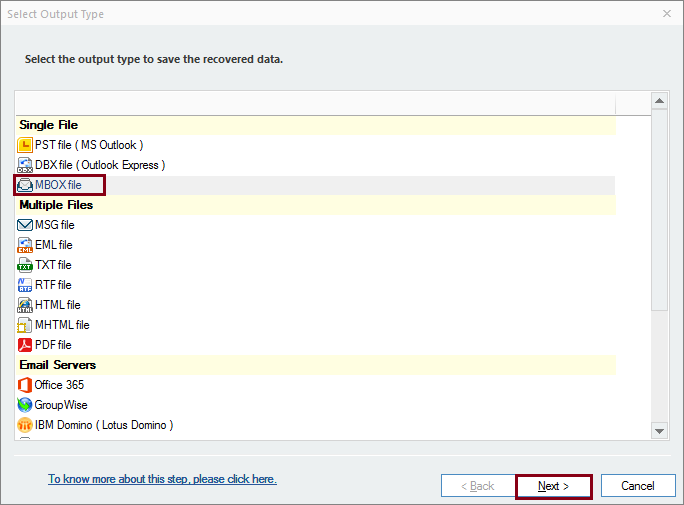Viewport: 684px width, 505px height.
Task: Open the know more about this step link
Action: pyautogui.click(x=162, y=479)
